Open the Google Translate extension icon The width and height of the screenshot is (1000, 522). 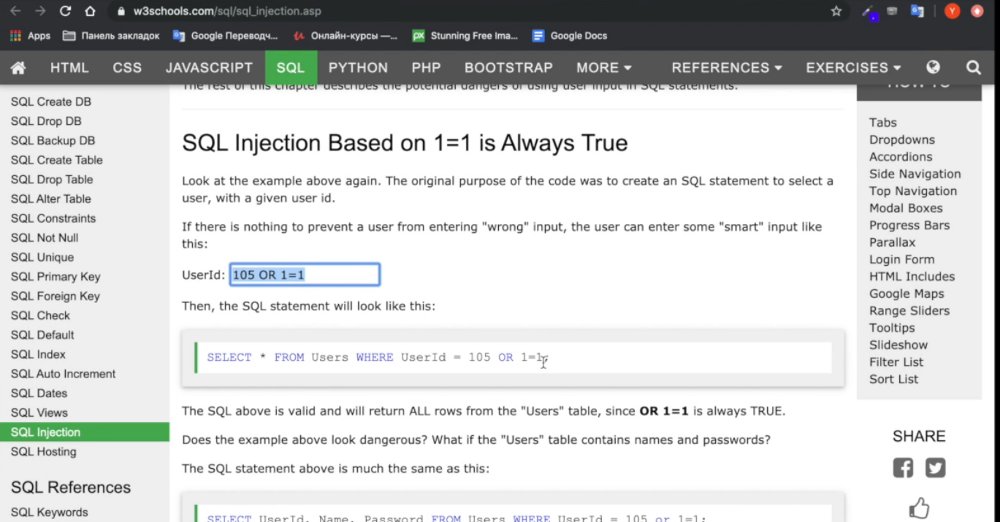pos(917,11)
